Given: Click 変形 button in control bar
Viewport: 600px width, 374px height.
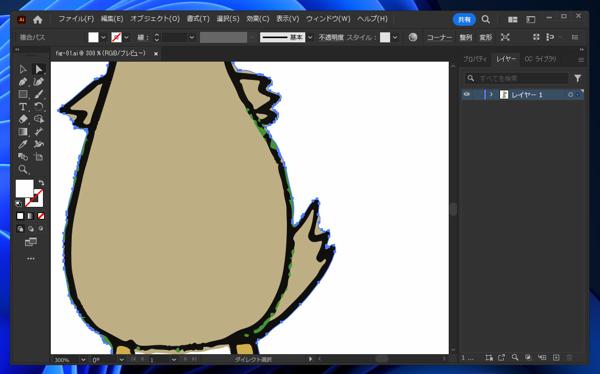Looking at the screenshot, I should [x=486, y=38].
